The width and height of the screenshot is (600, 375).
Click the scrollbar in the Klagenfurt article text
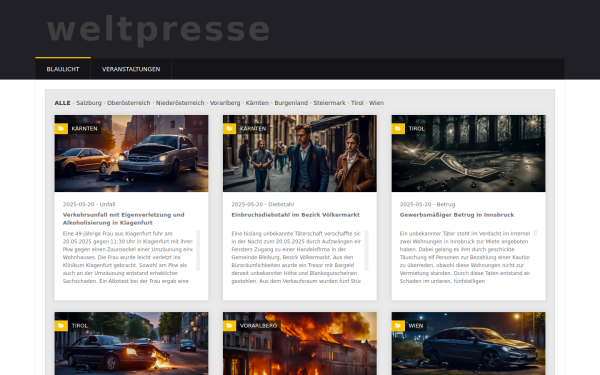pyautogui.click(x=198, y=250)
